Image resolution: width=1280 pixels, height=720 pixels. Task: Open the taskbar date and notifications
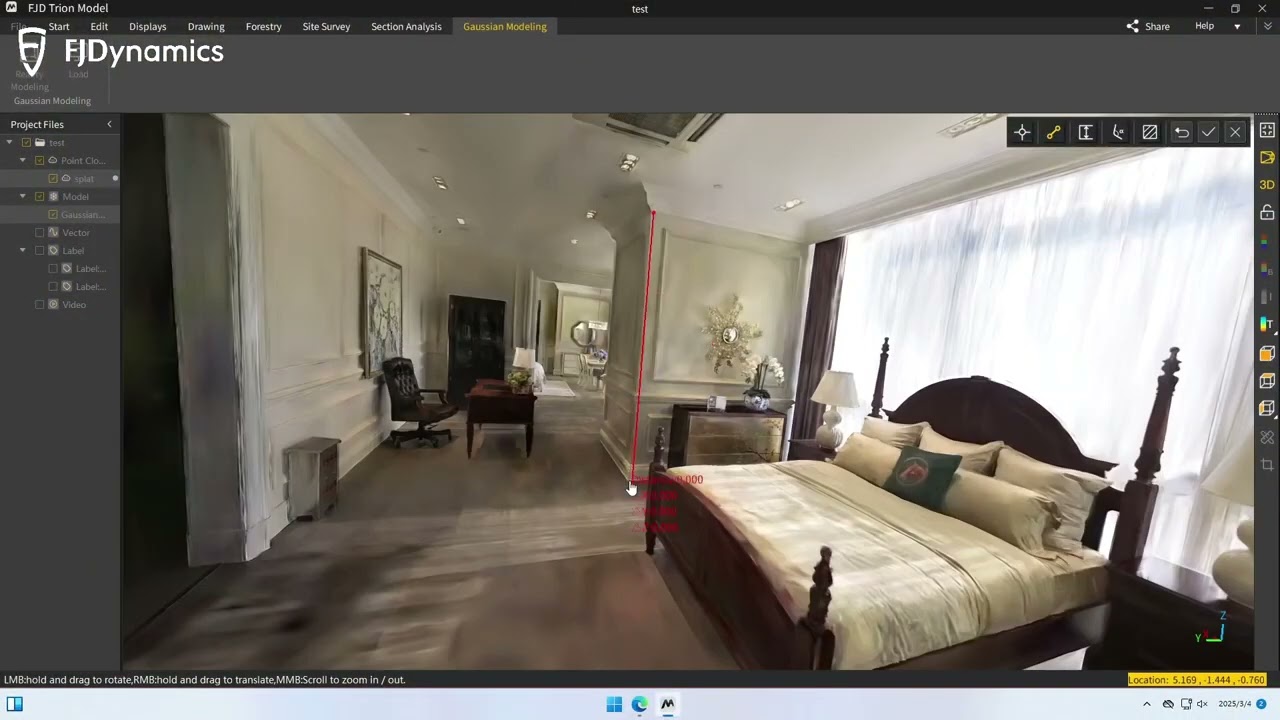[1242, 704]
